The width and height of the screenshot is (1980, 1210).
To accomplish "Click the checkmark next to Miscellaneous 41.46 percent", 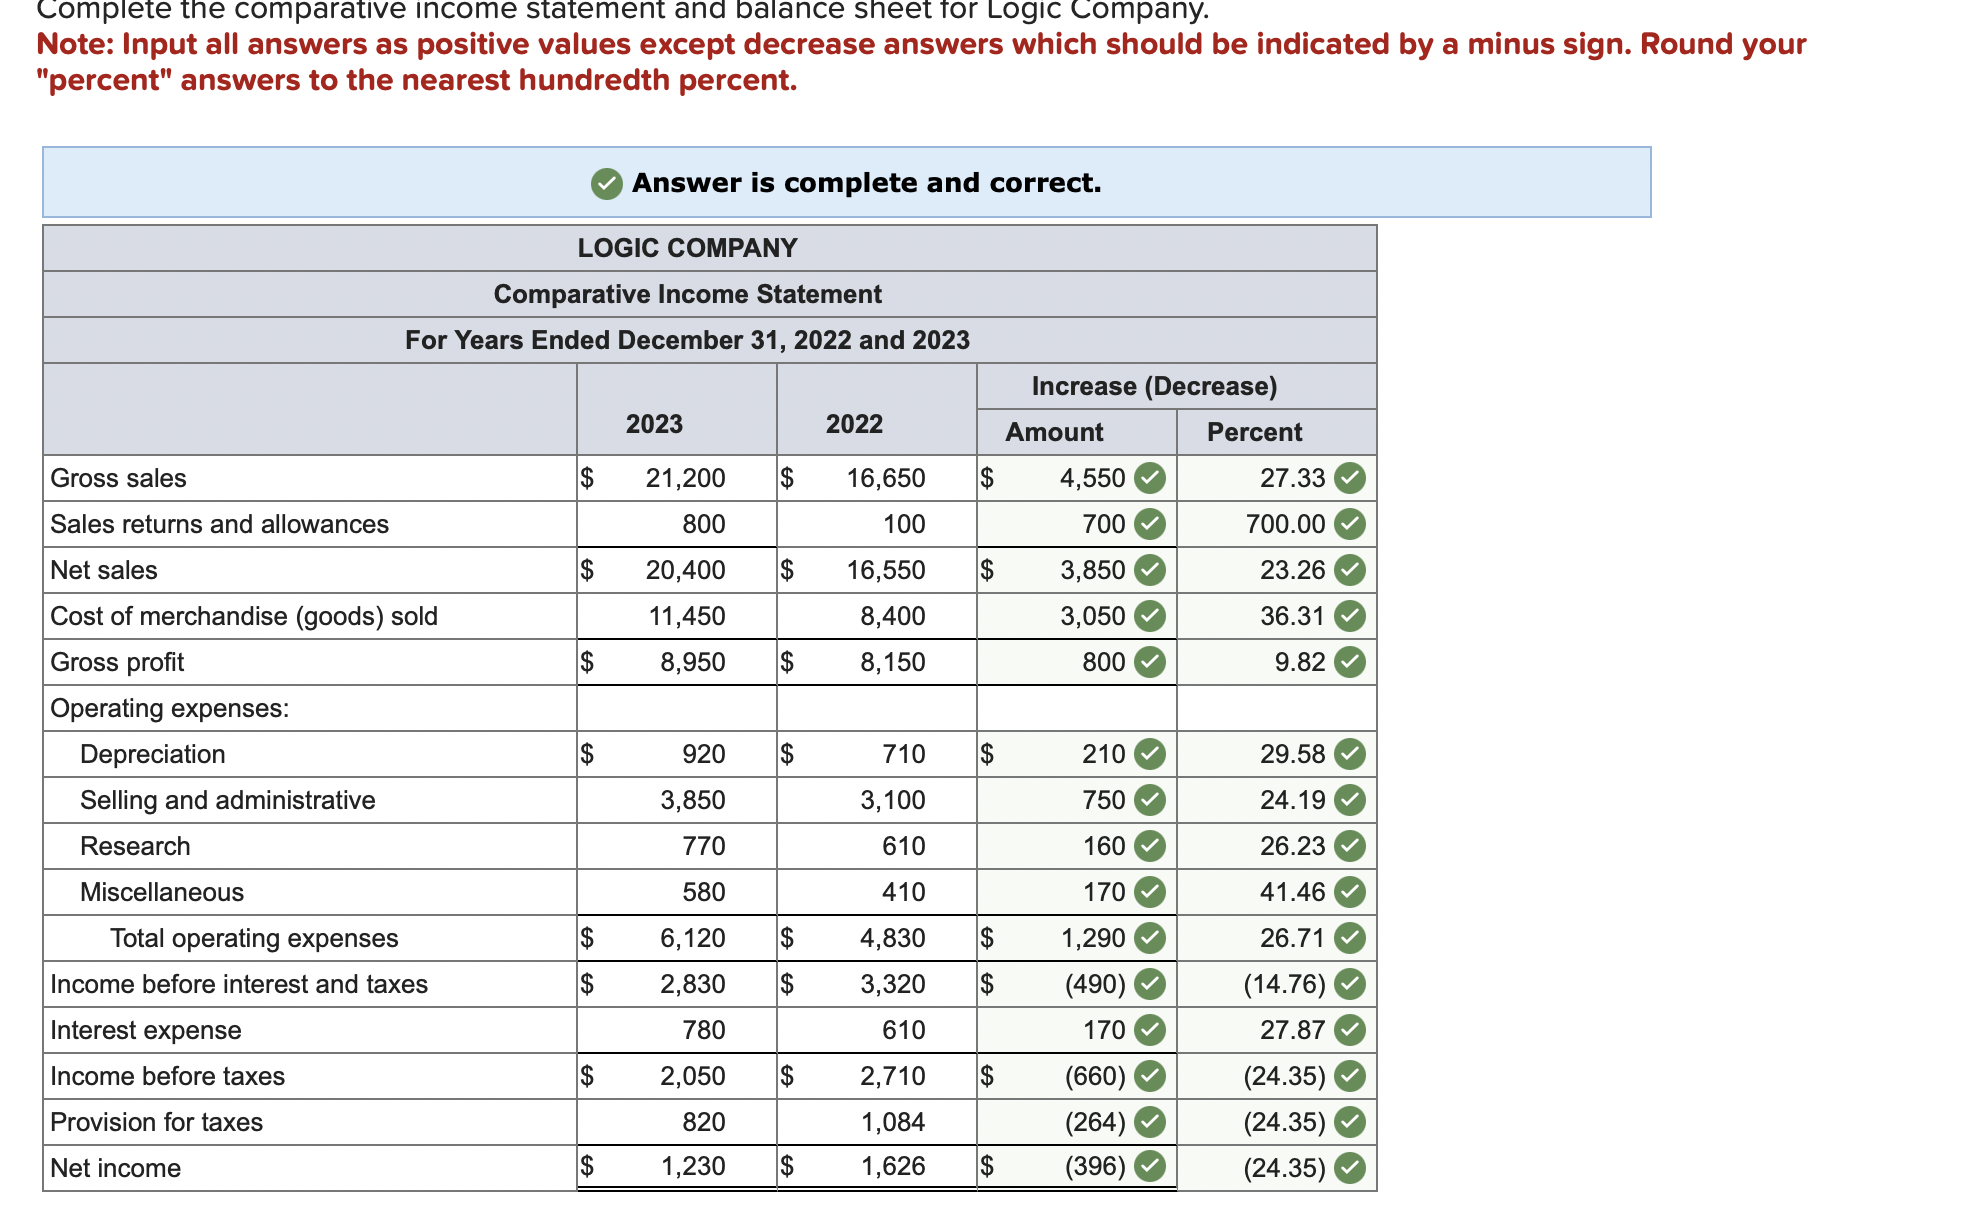I will (x=1350, y=892).
